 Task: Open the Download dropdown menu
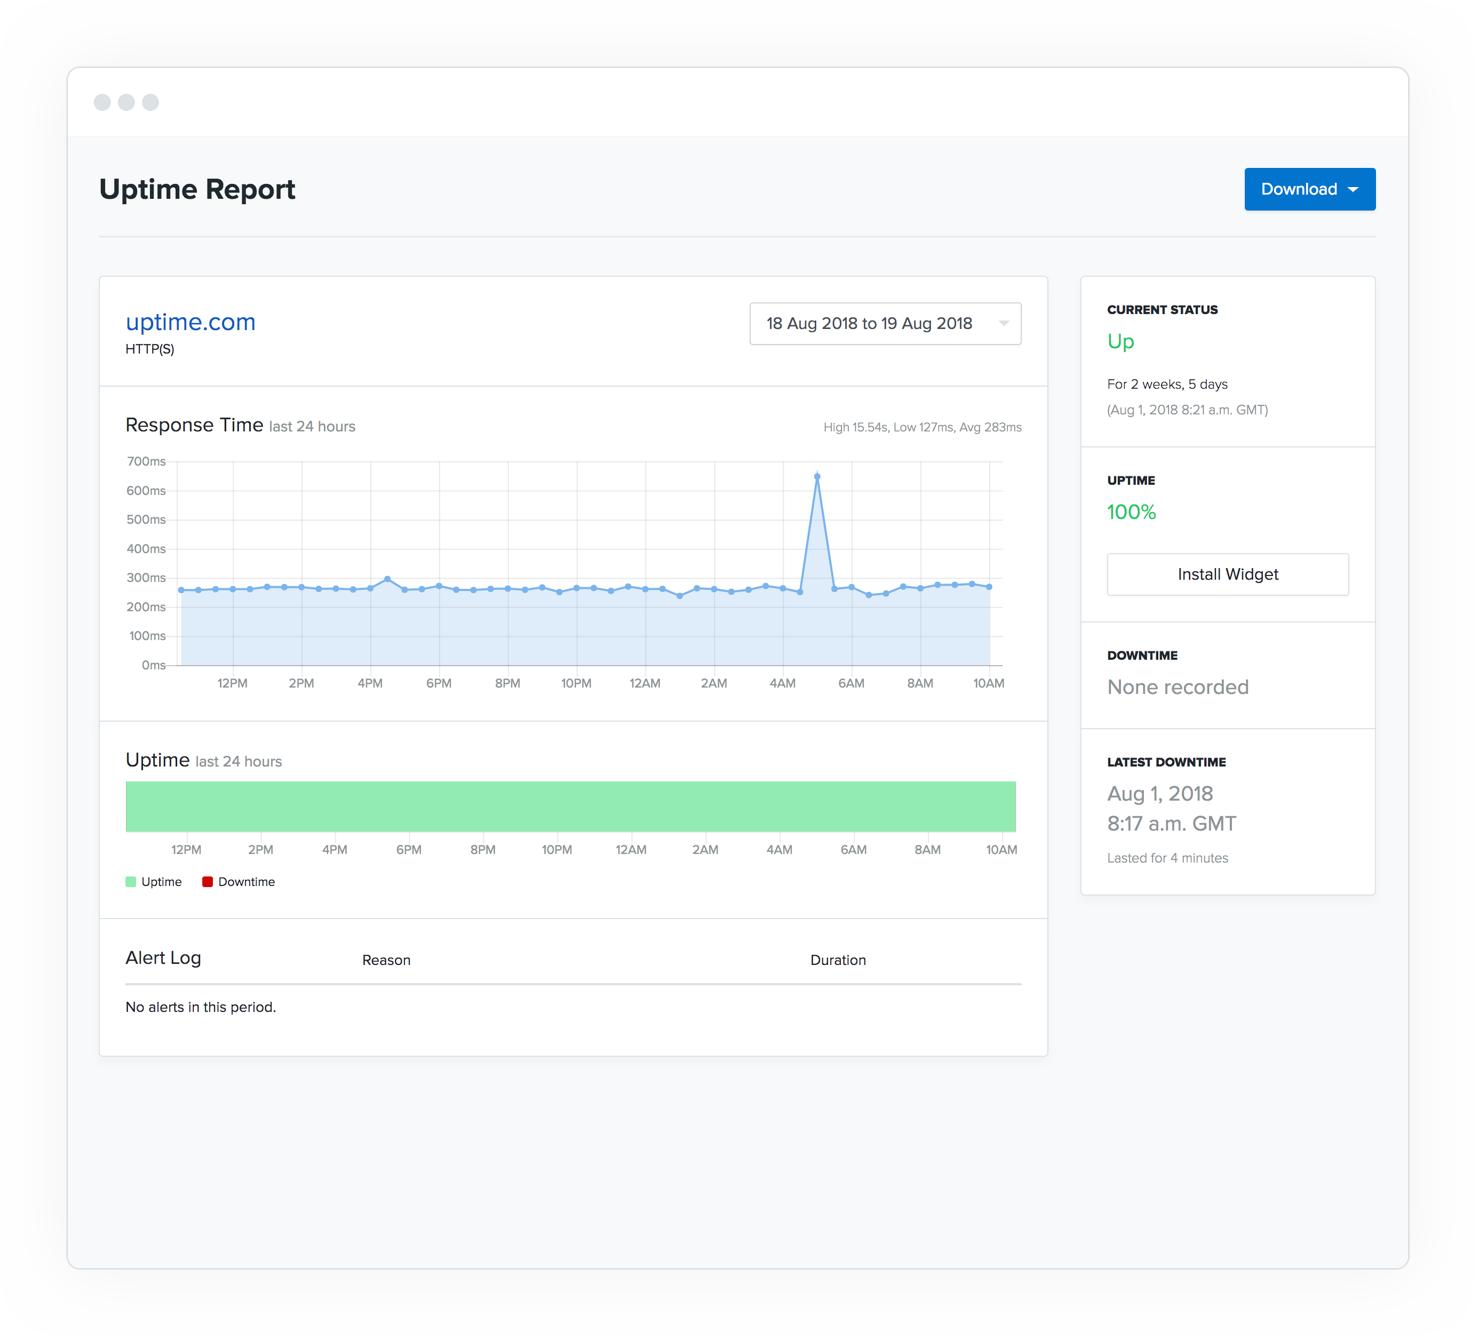pyautogui.click(x=1309, y=189)
